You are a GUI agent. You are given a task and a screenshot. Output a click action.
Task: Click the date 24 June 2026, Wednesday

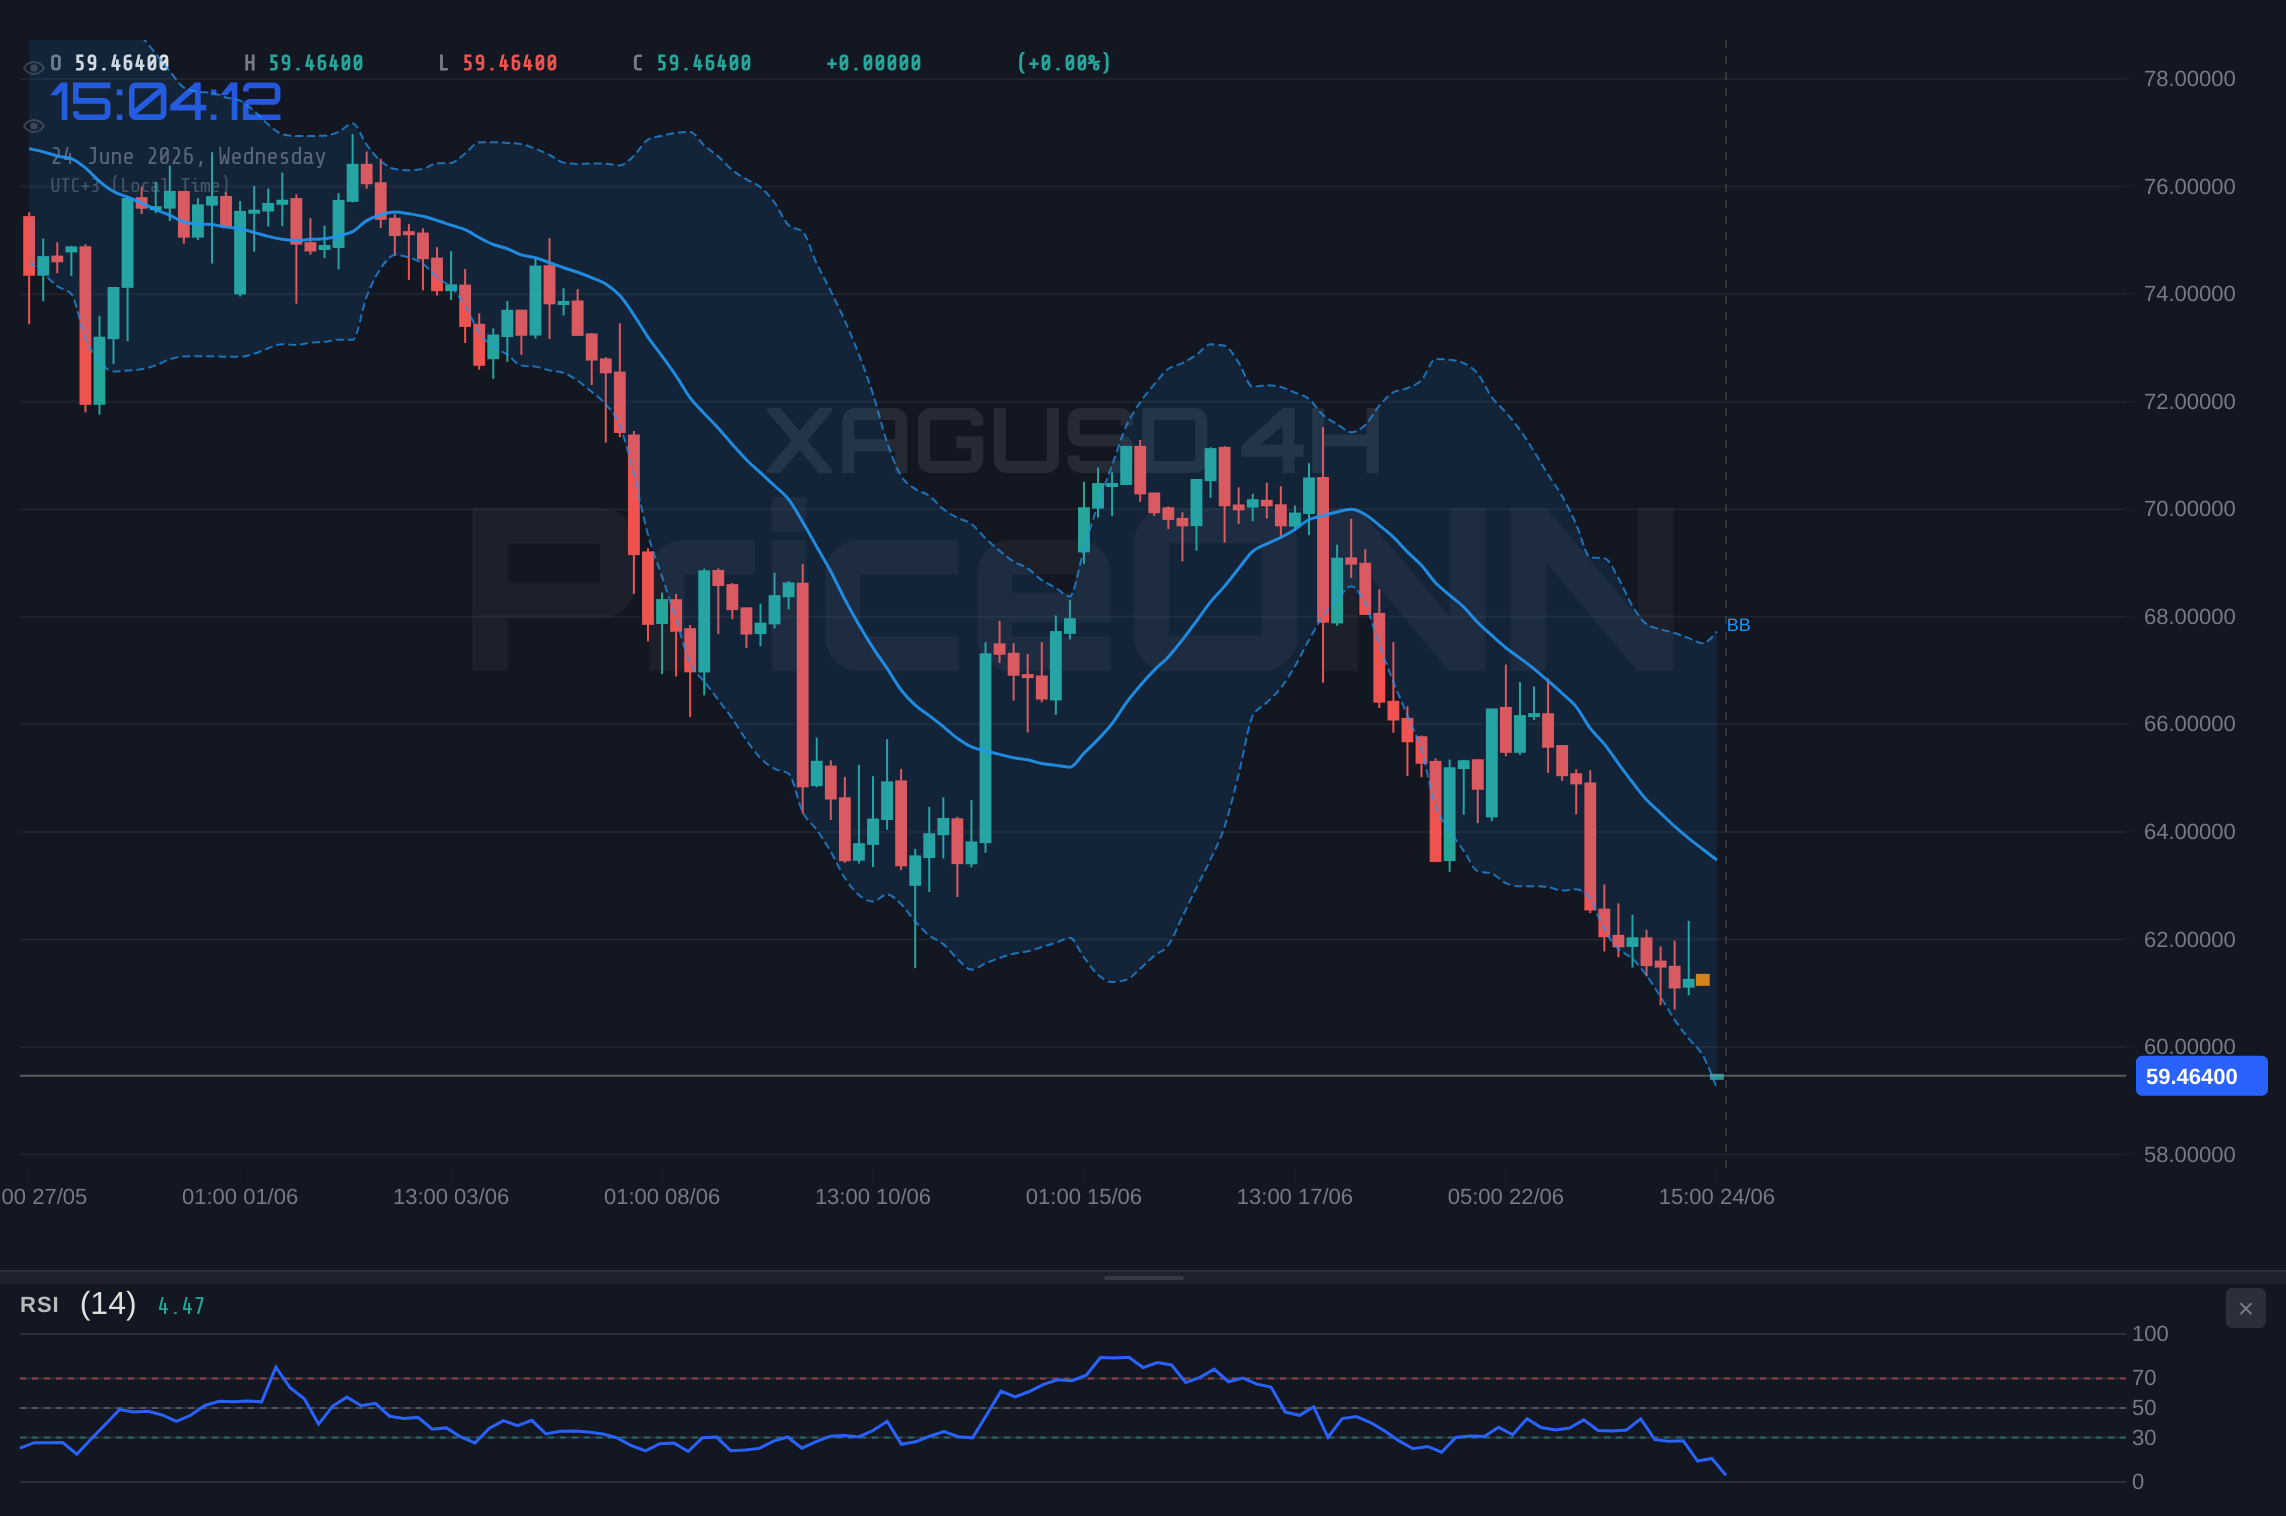[188, 156]
